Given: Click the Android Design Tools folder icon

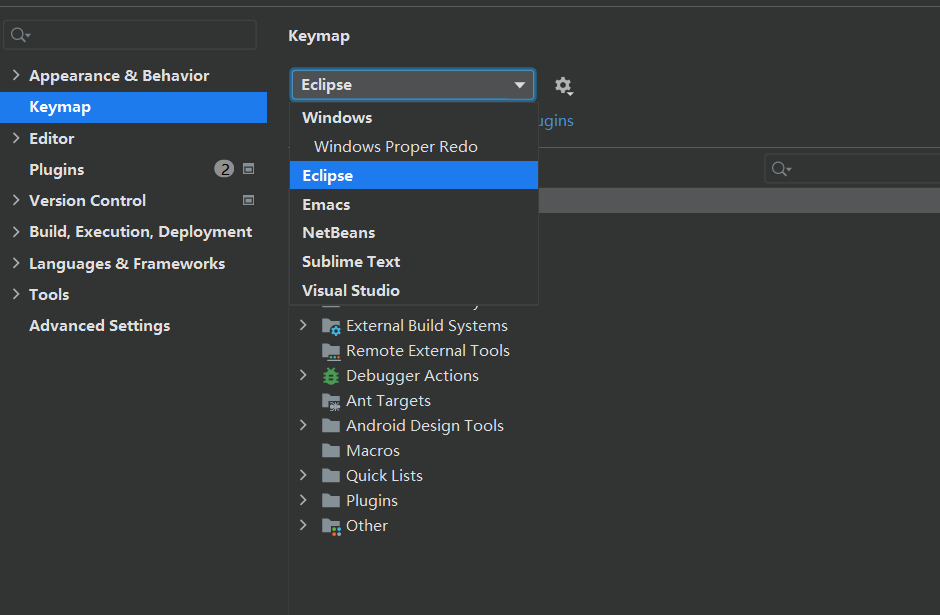Looking at the screenshot, I should pos(331,426).
